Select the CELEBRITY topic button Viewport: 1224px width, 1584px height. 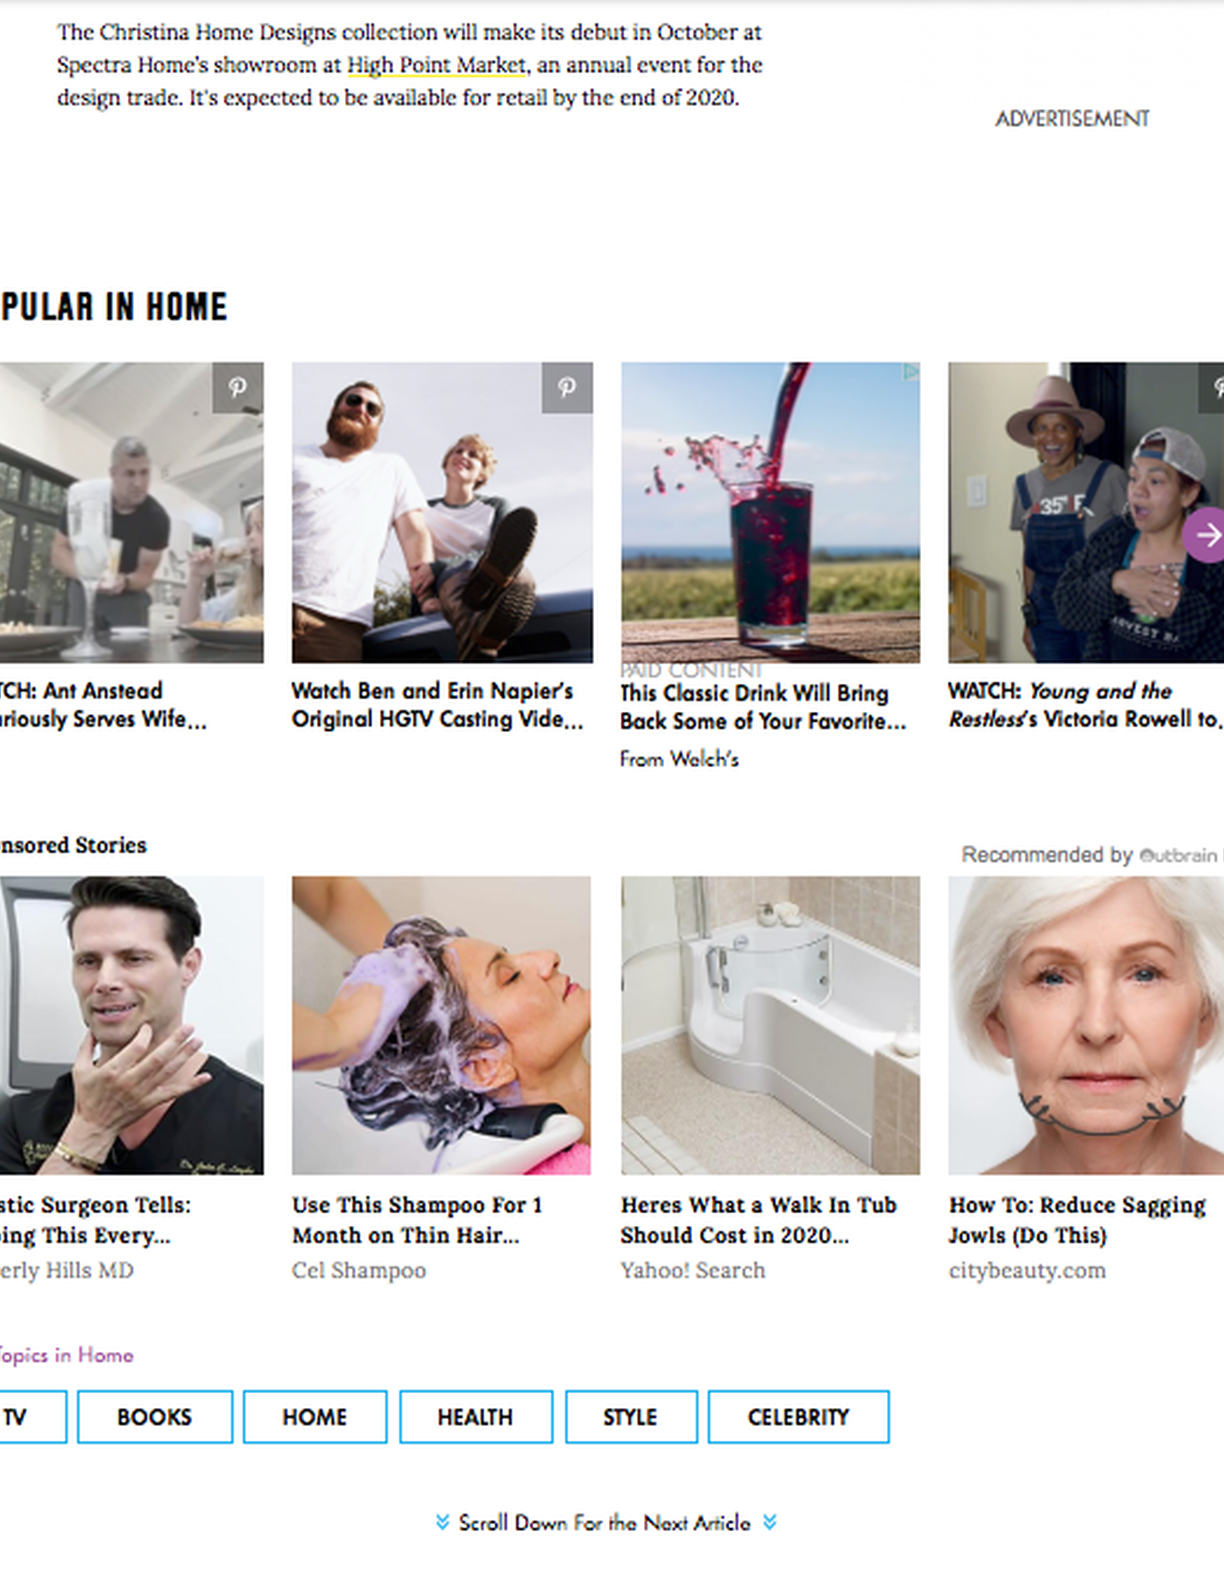(798, 1417)
